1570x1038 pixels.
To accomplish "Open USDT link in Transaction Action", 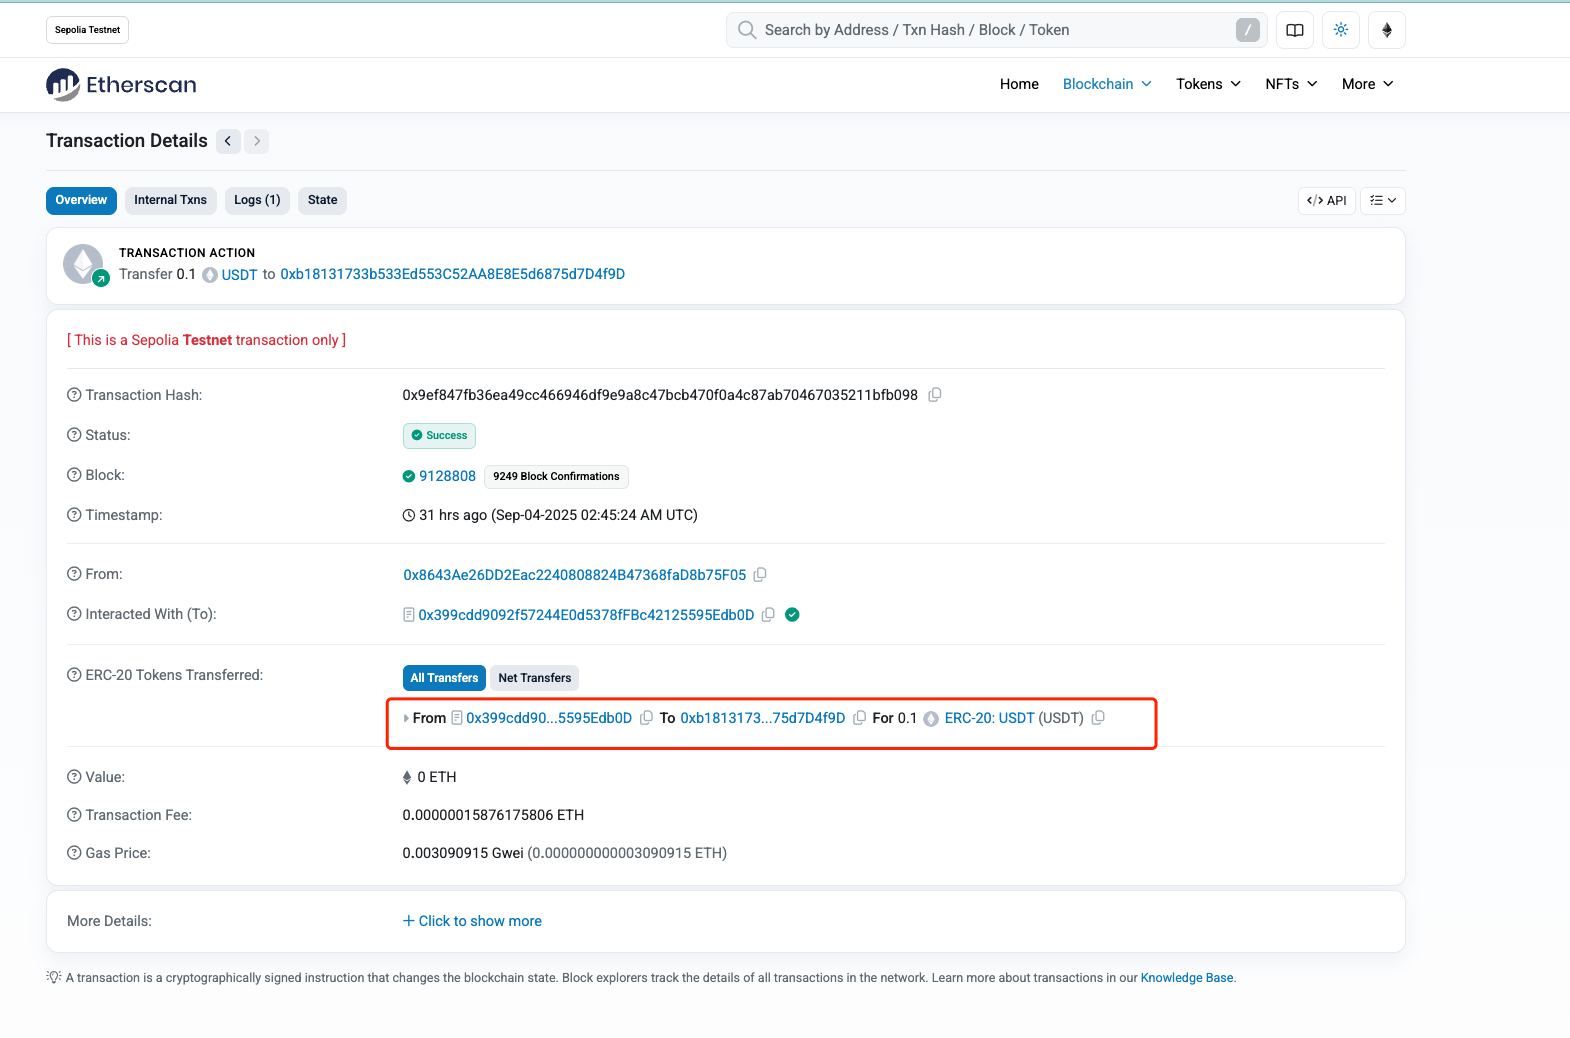I will click(x=239, y=275).
